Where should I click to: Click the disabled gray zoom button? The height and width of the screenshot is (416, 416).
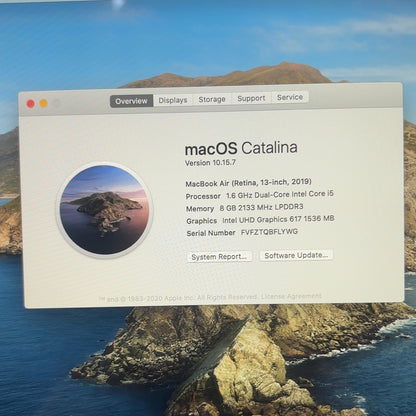coord(57,103)
